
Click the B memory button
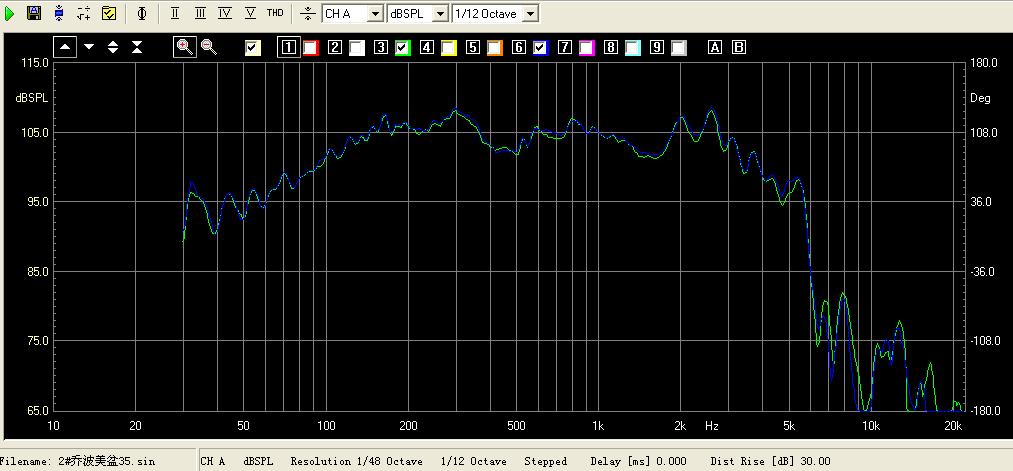click(739, 47)
